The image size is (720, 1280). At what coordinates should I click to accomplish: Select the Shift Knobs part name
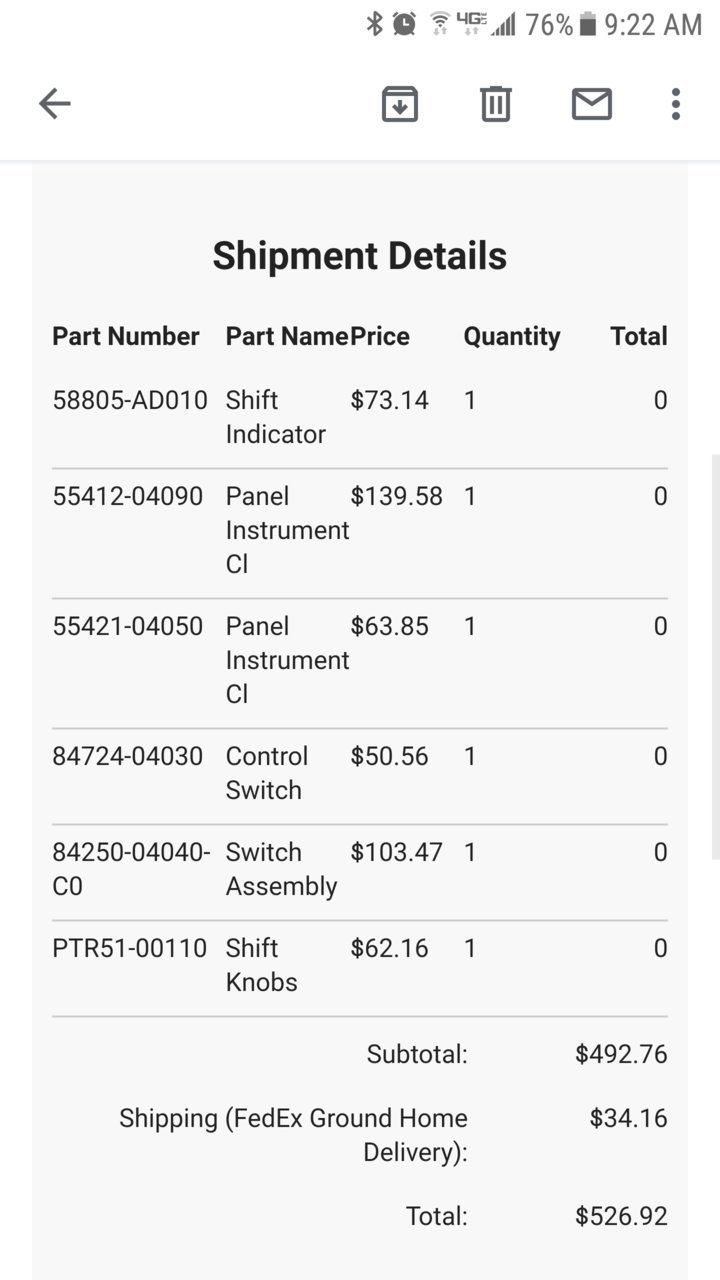[262, 965]
